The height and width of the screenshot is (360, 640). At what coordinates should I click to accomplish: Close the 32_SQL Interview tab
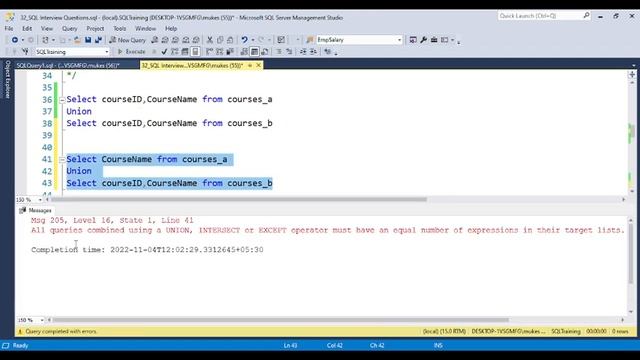[258, 65]
